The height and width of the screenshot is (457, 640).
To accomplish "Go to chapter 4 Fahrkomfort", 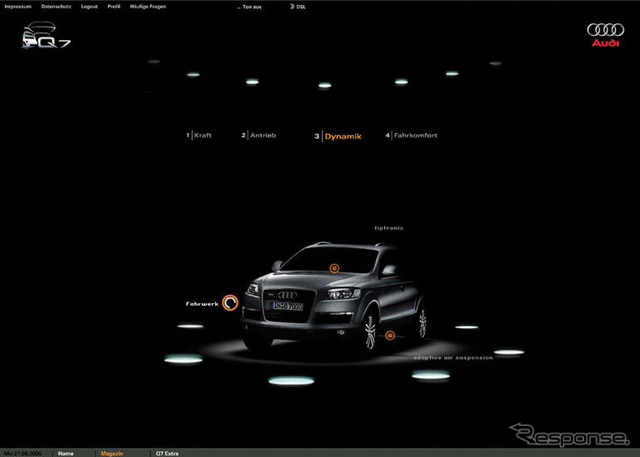I will [x=414, y=135].
